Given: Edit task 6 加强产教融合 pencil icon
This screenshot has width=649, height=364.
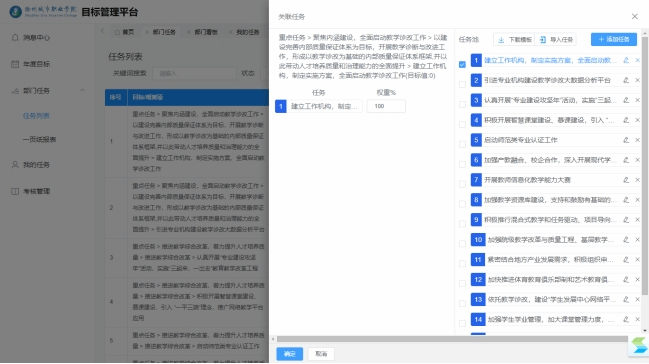Looking at the screenshot, I should tap(626, 160).
